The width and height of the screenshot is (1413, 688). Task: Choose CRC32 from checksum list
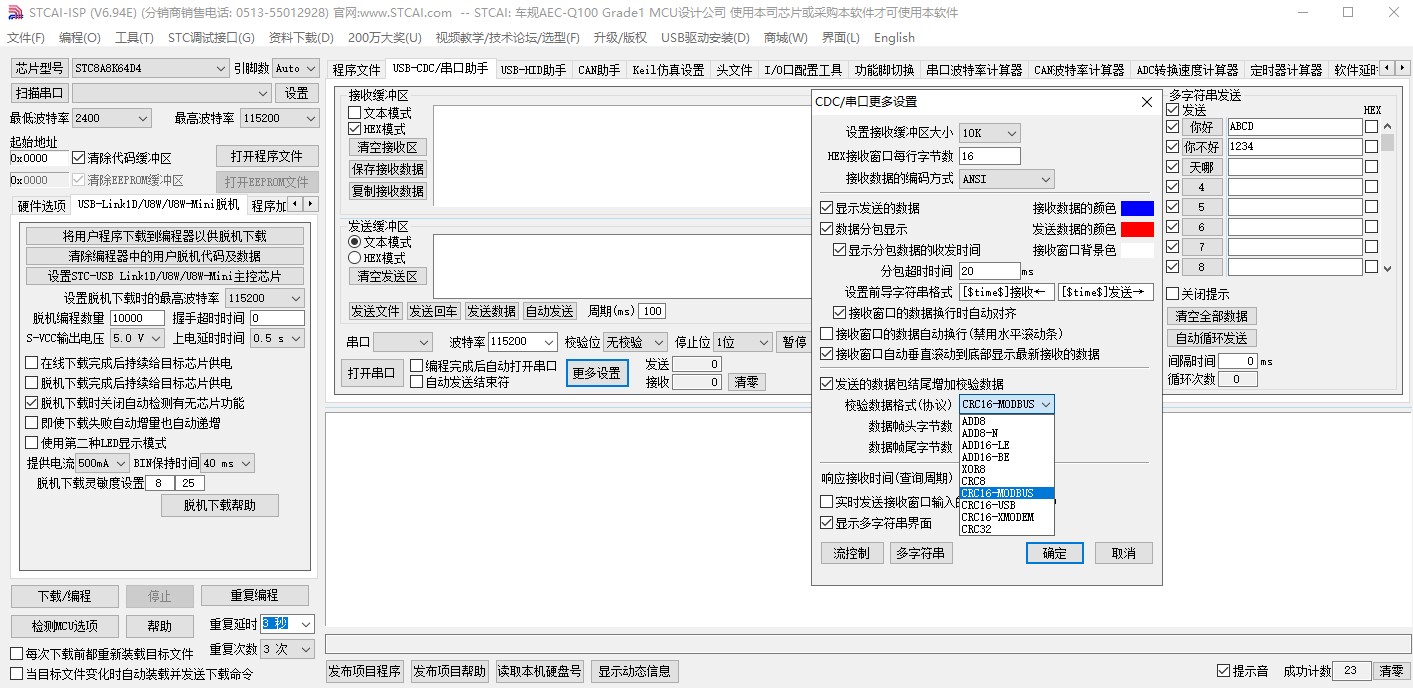coord(1006,529)
